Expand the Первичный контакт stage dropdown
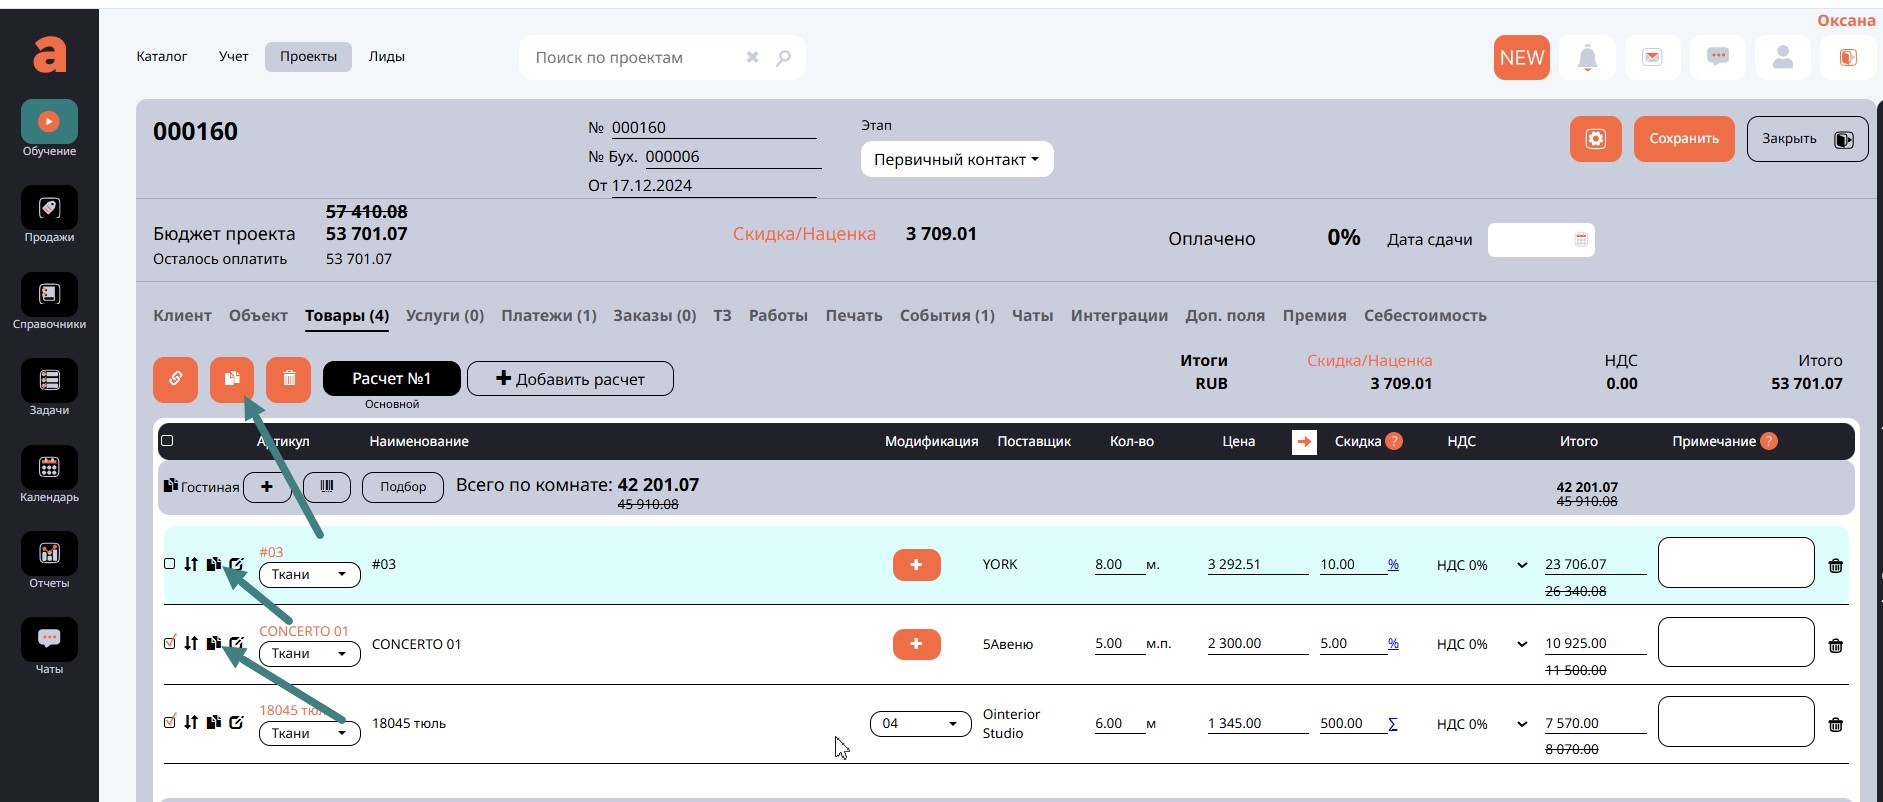Screen dimensions: 1883x802 pos(956,159)
